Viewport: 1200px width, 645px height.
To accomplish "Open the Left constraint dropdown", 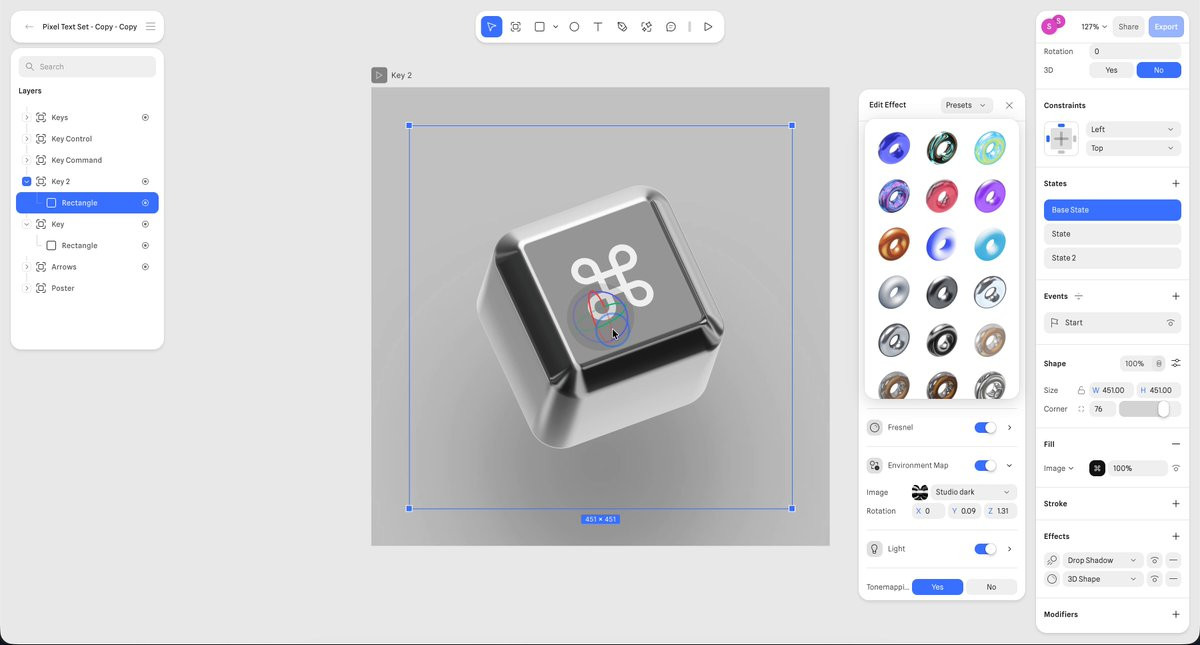I will (1133, 129).
